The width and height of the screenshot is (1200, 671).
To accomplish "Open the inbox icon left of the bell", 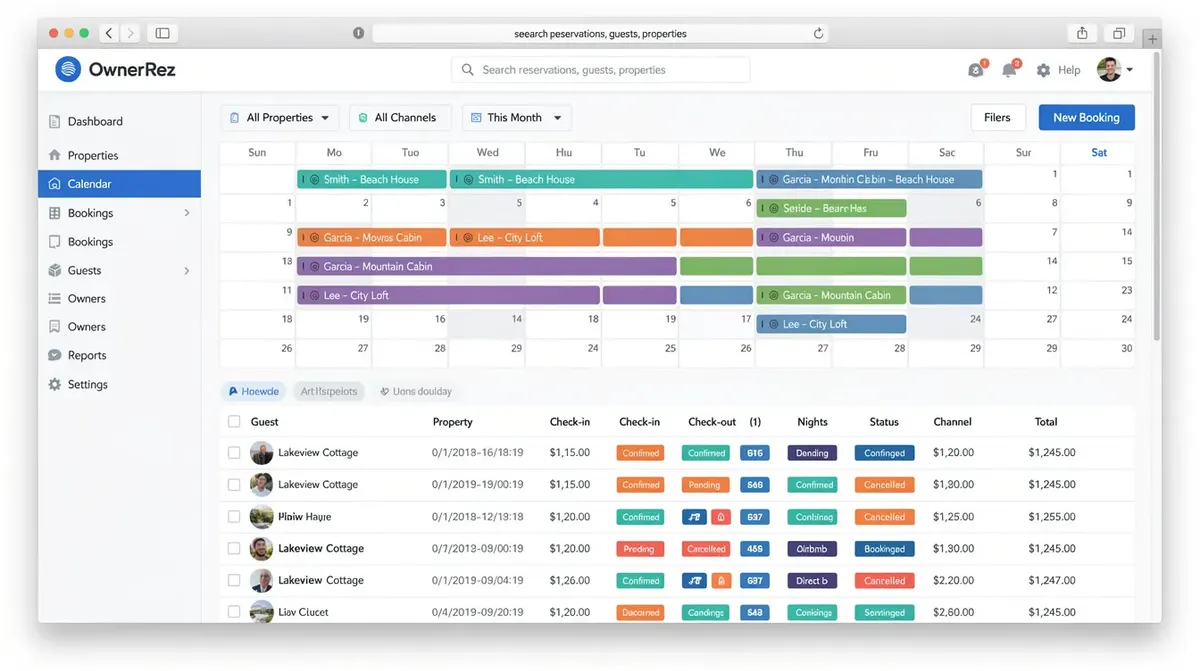I will 976,70.
